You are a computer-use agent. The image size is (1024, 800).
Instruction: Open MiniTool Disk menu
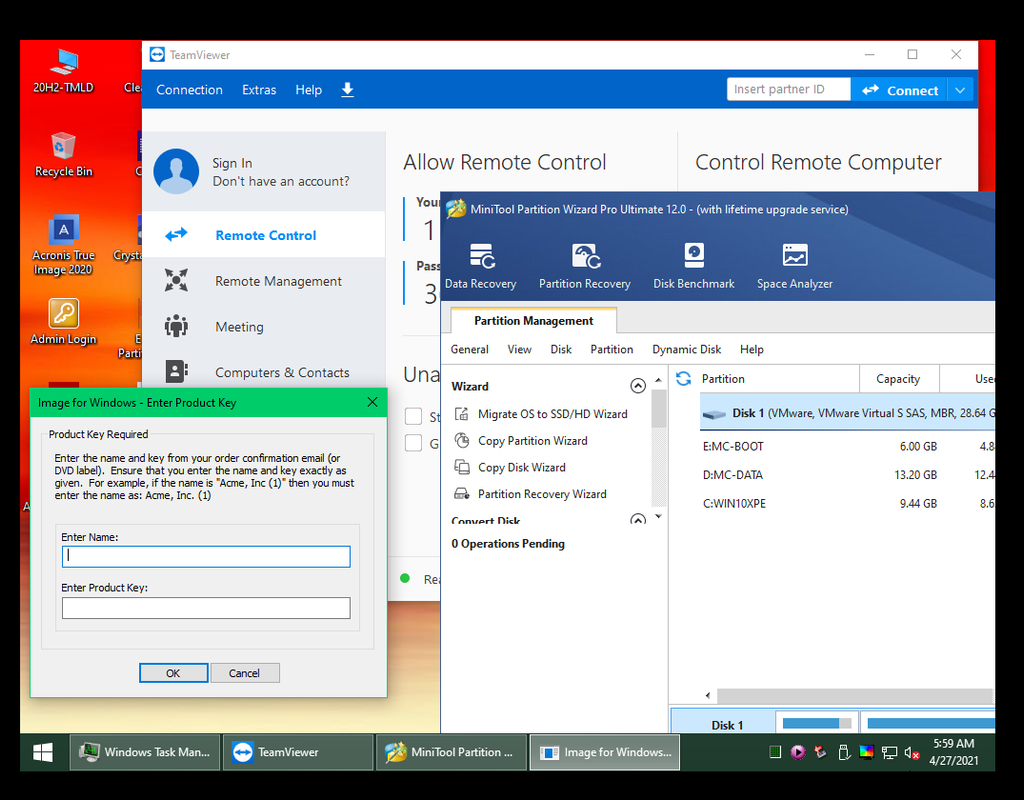[x=560, y=349]
